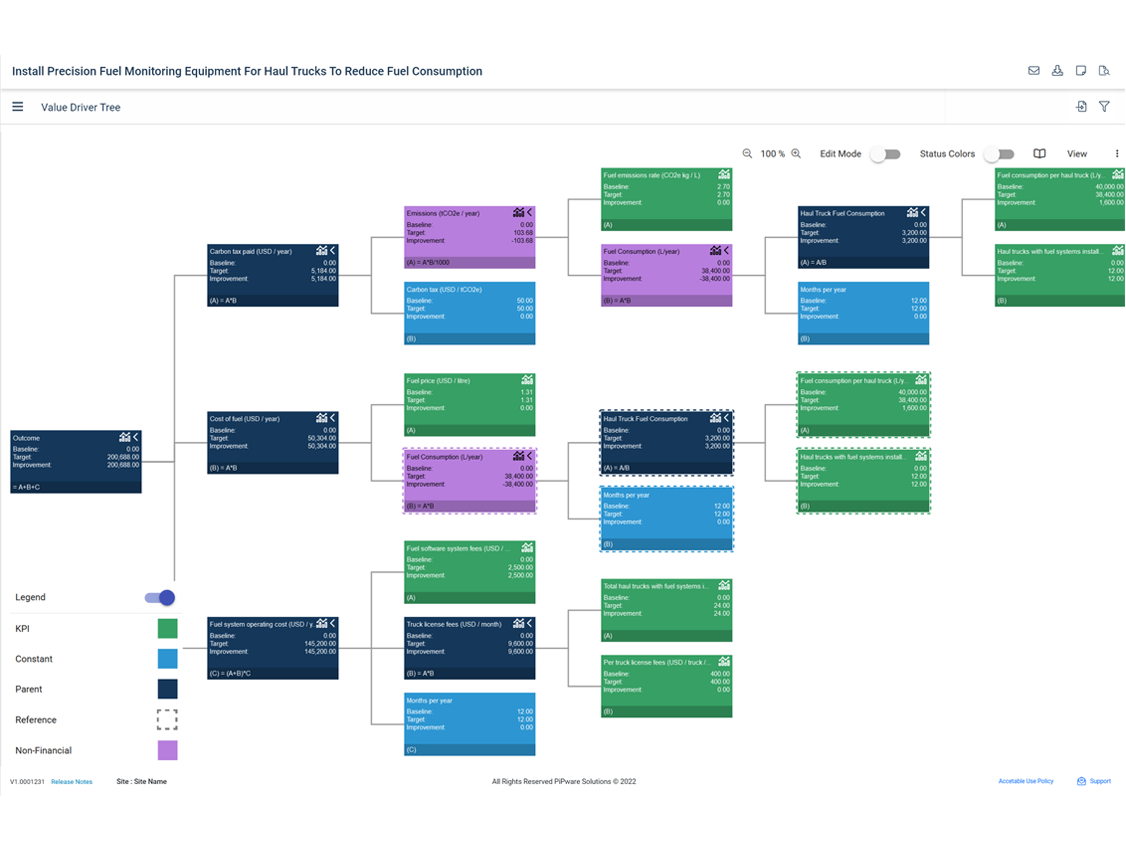Click the zoom out magnifier

(747, 154)
